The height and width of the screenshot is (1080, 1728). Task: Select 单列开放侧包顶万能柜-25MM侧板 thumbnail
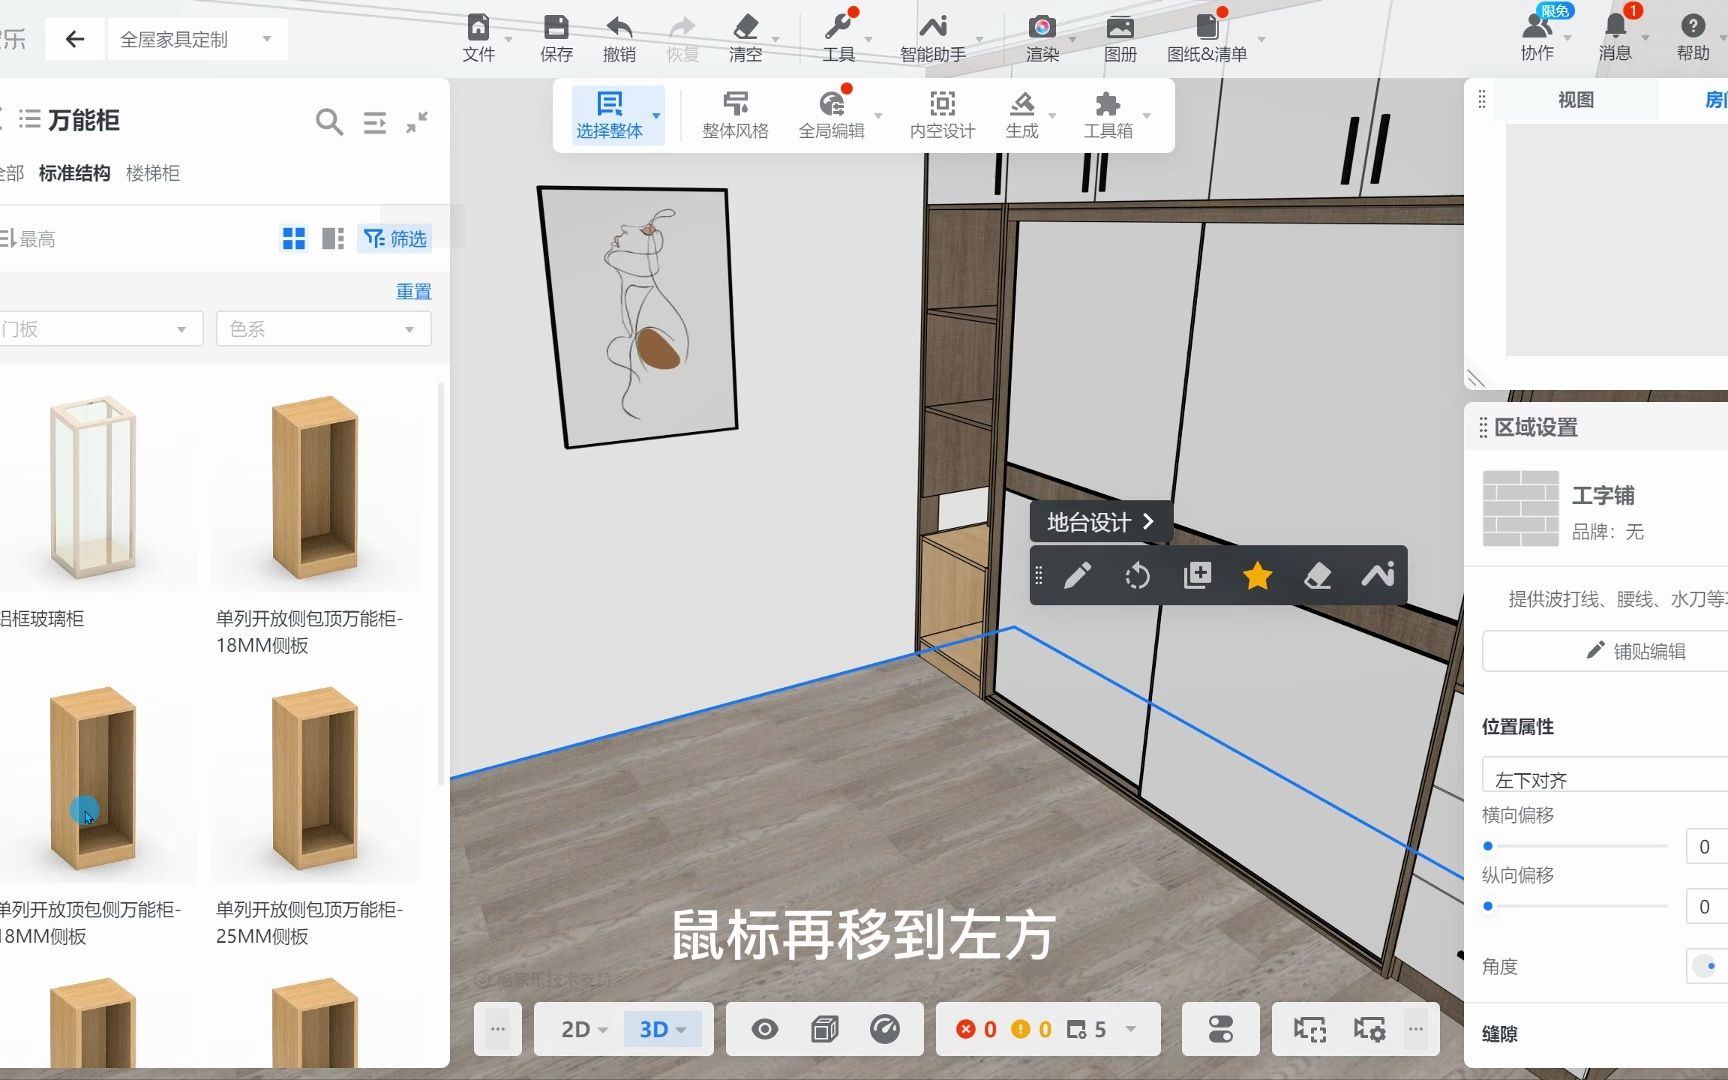pyautogui.click(x=315, y=778)
